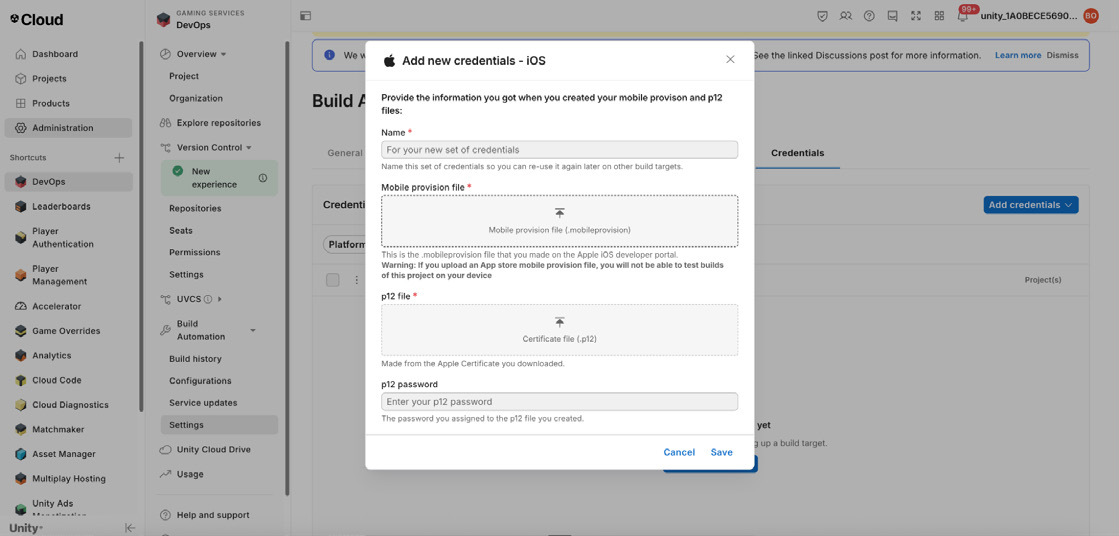Open the Game Overrides shortcut icon
The image size is (1119, 536).
[21, 331]
